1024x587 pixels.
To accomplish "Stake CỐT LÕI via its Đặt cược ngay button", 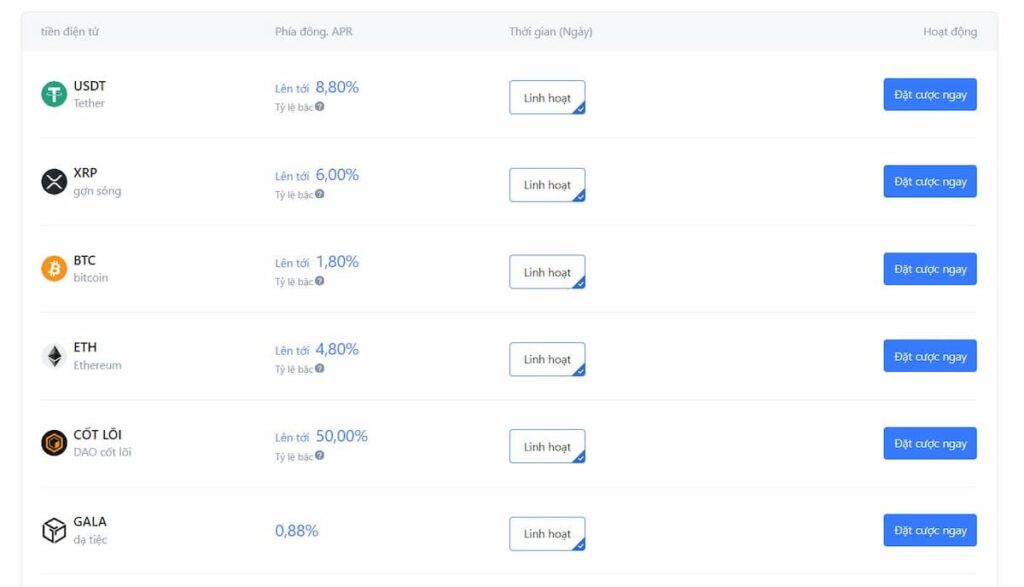I will click(929, 443).
